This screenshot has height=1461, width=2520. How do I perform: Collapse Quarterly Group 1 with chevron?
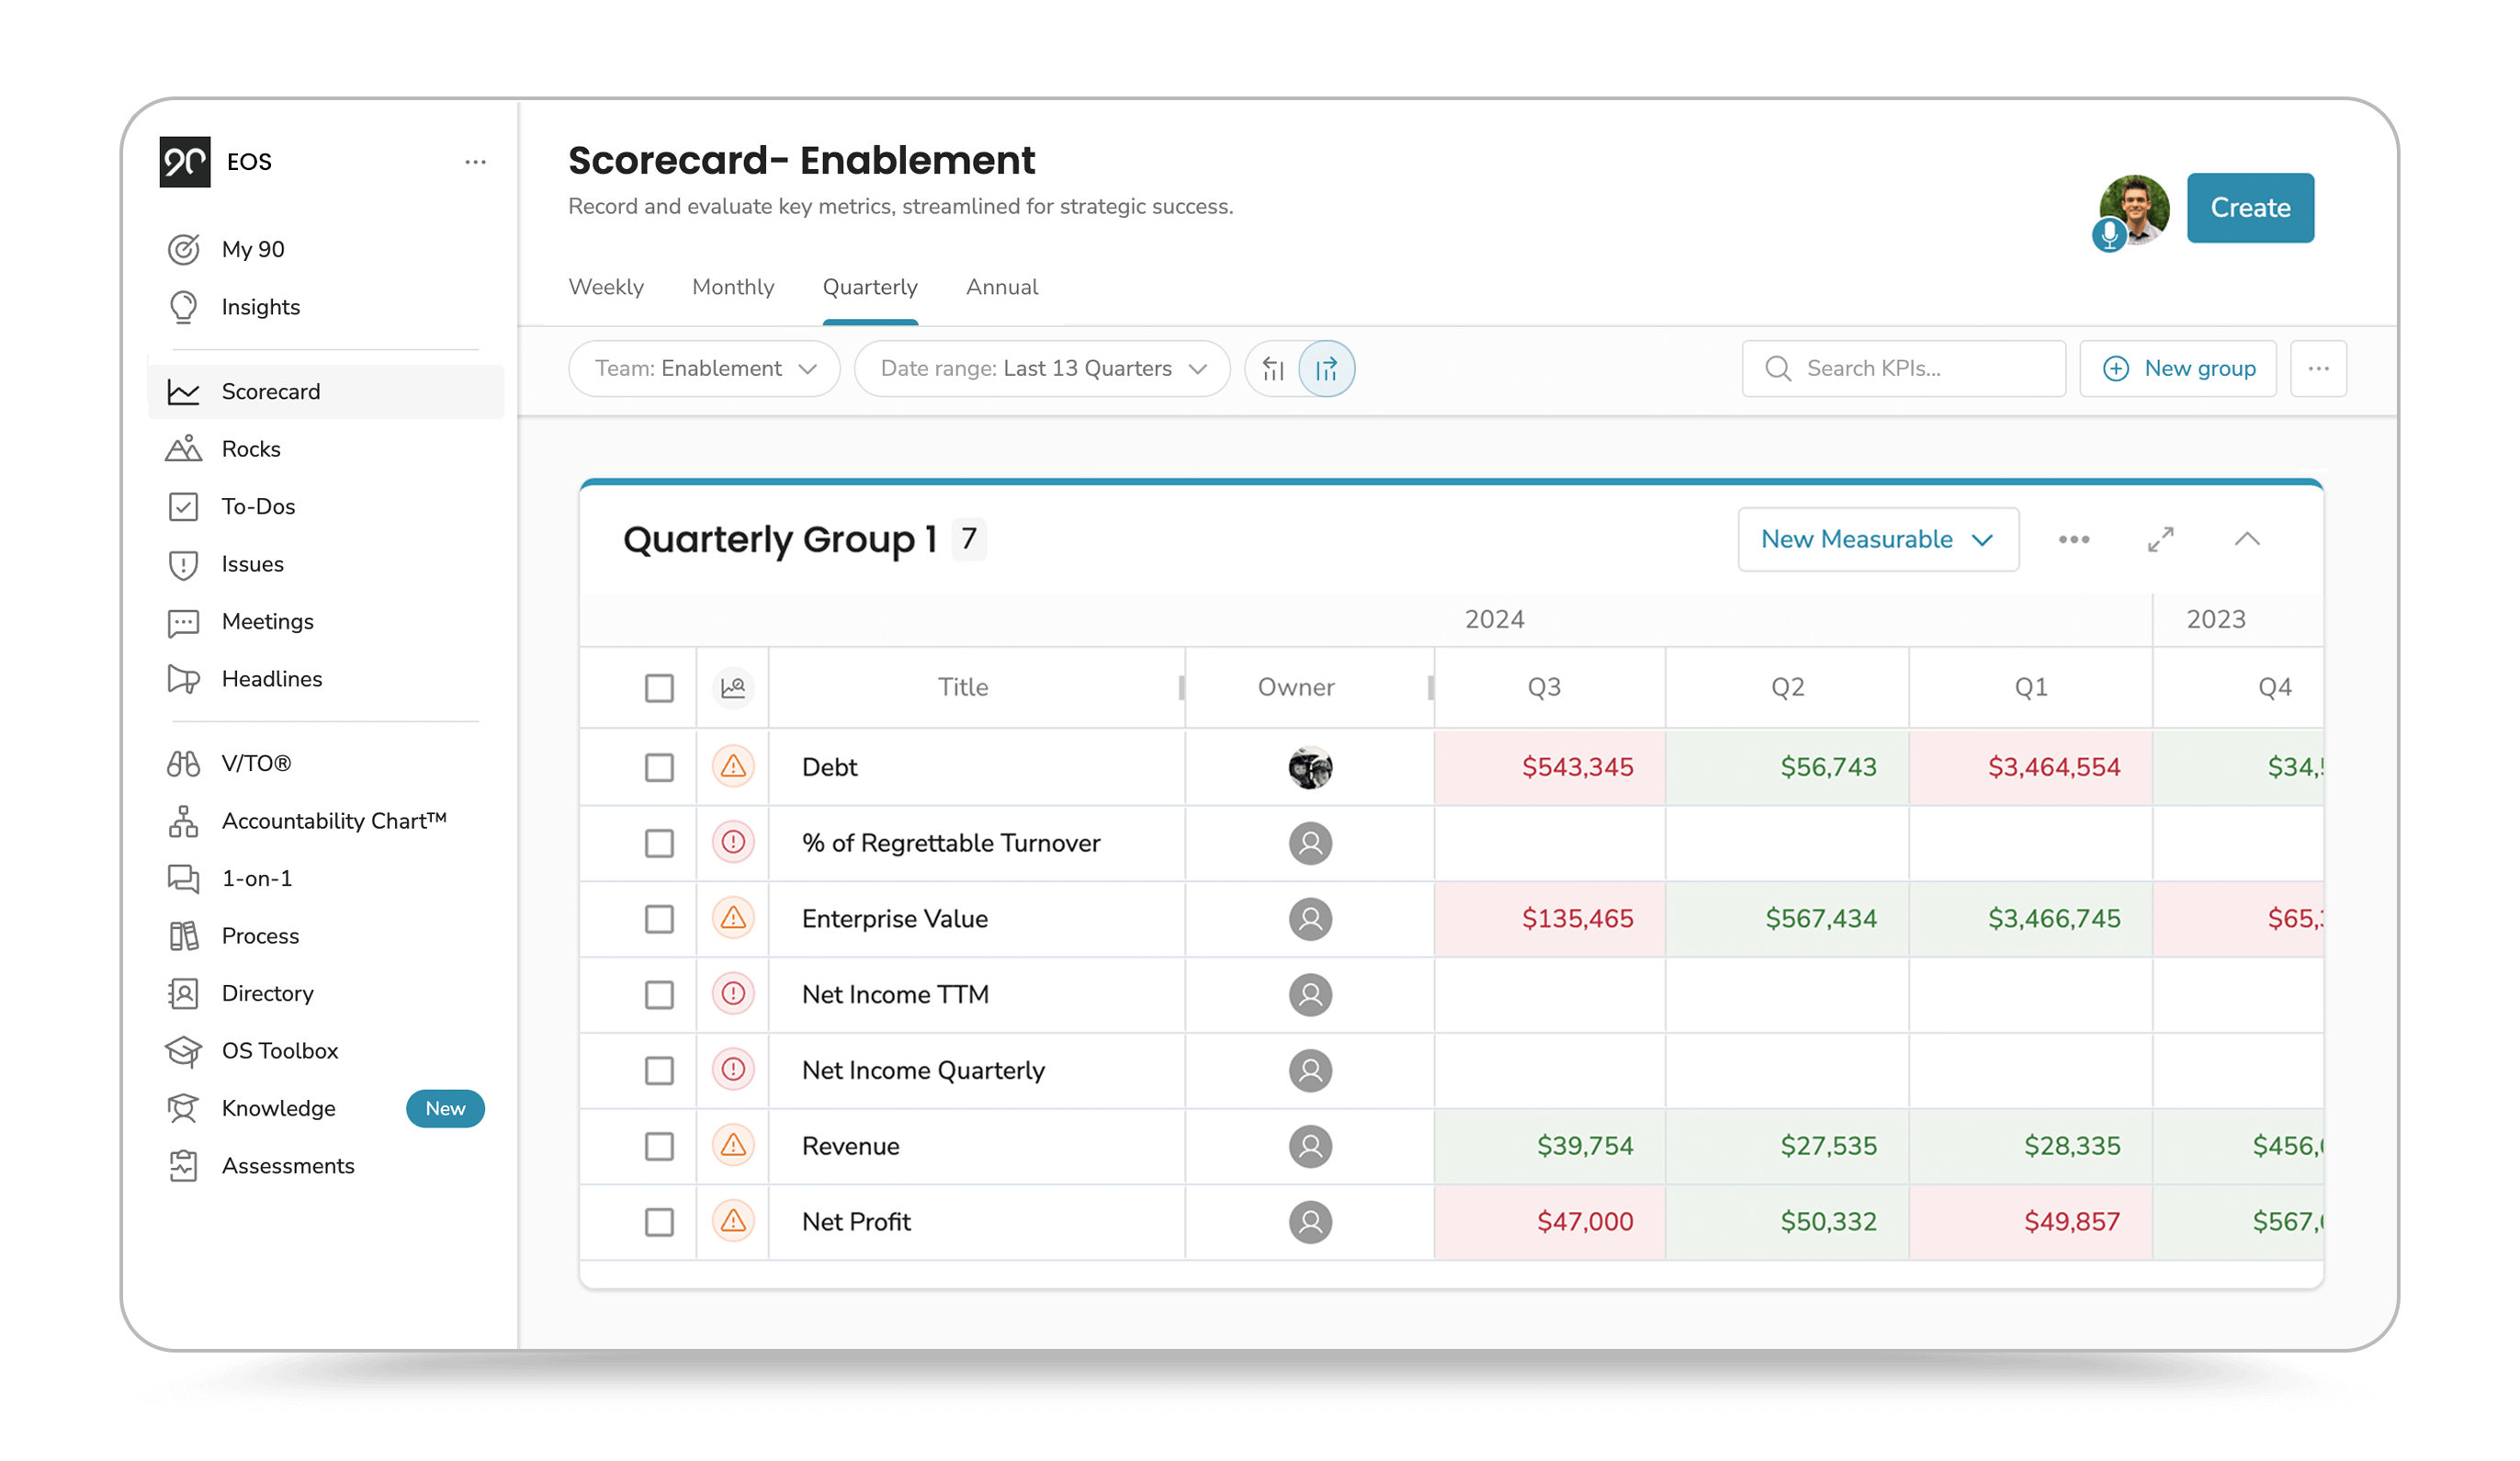click(x=2246, y=539)
